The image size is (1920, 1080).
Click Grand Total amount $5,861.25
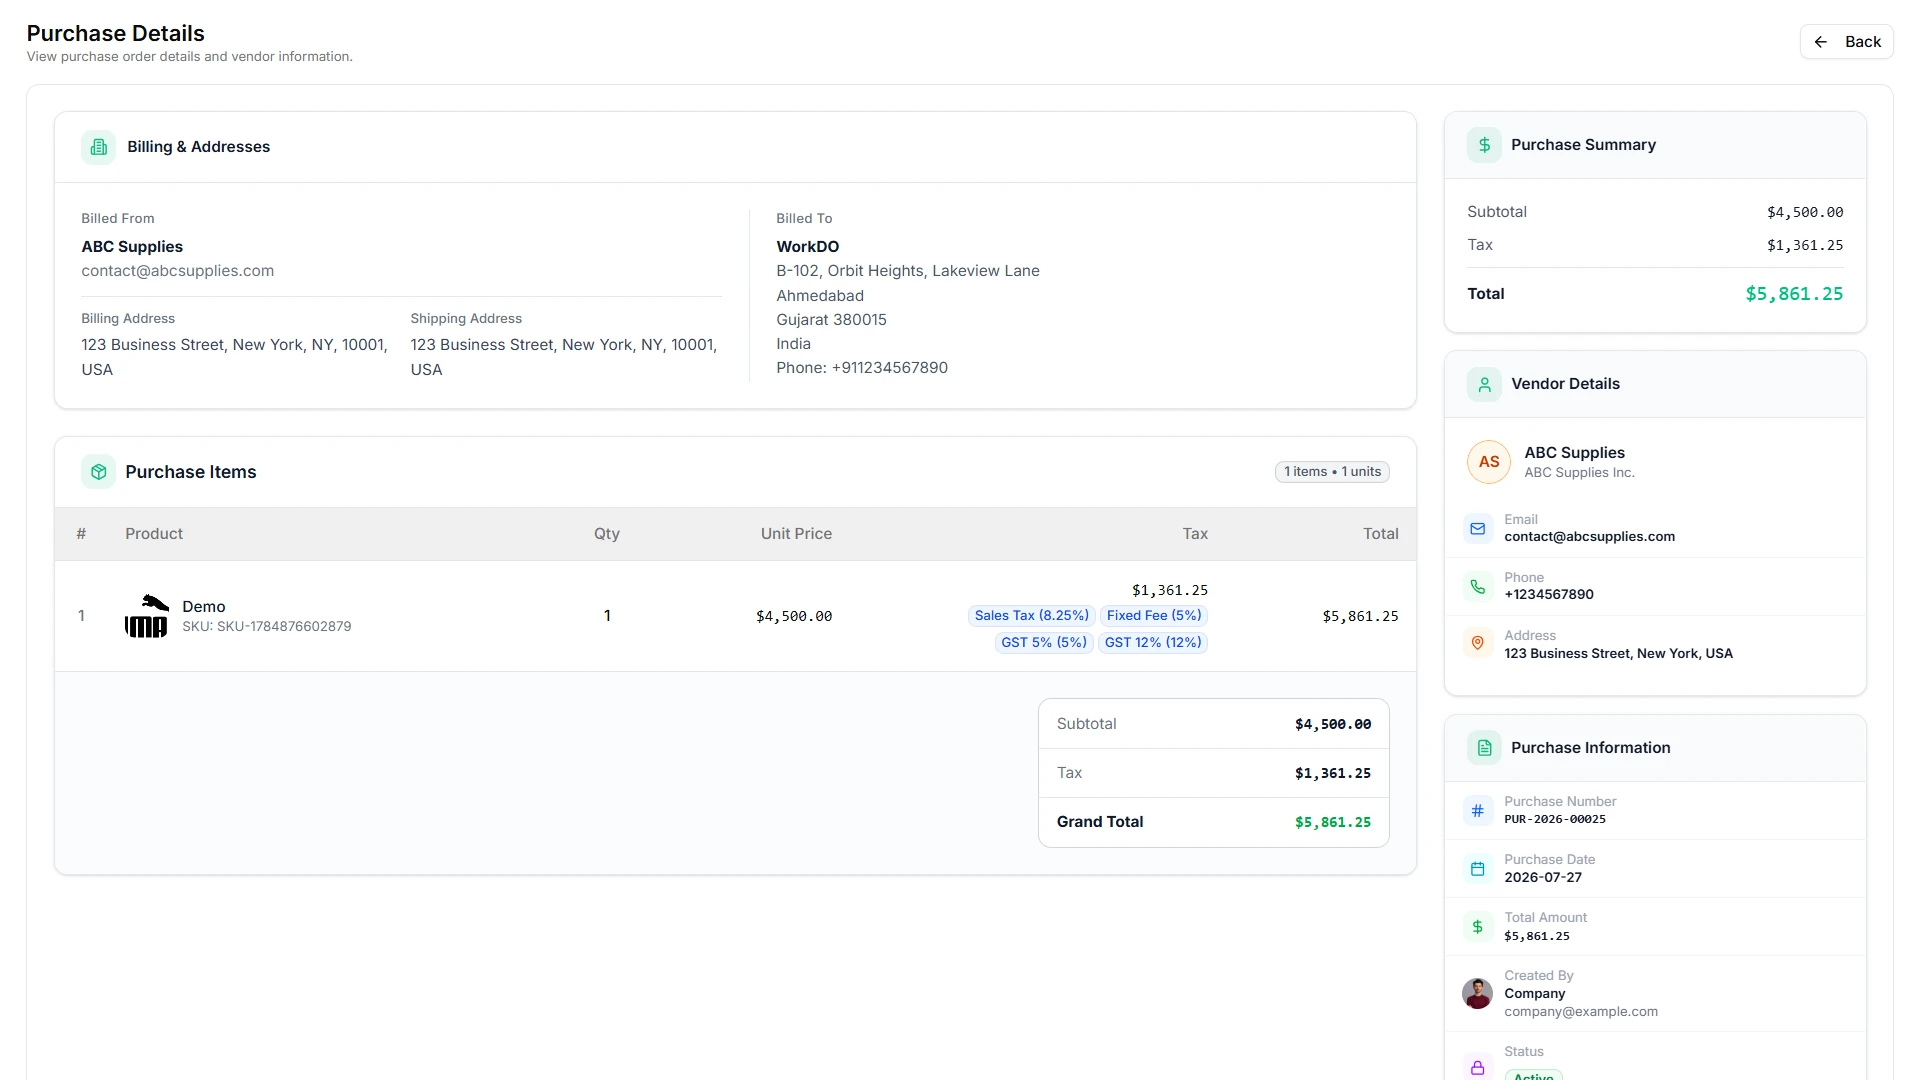point(1333,823)
